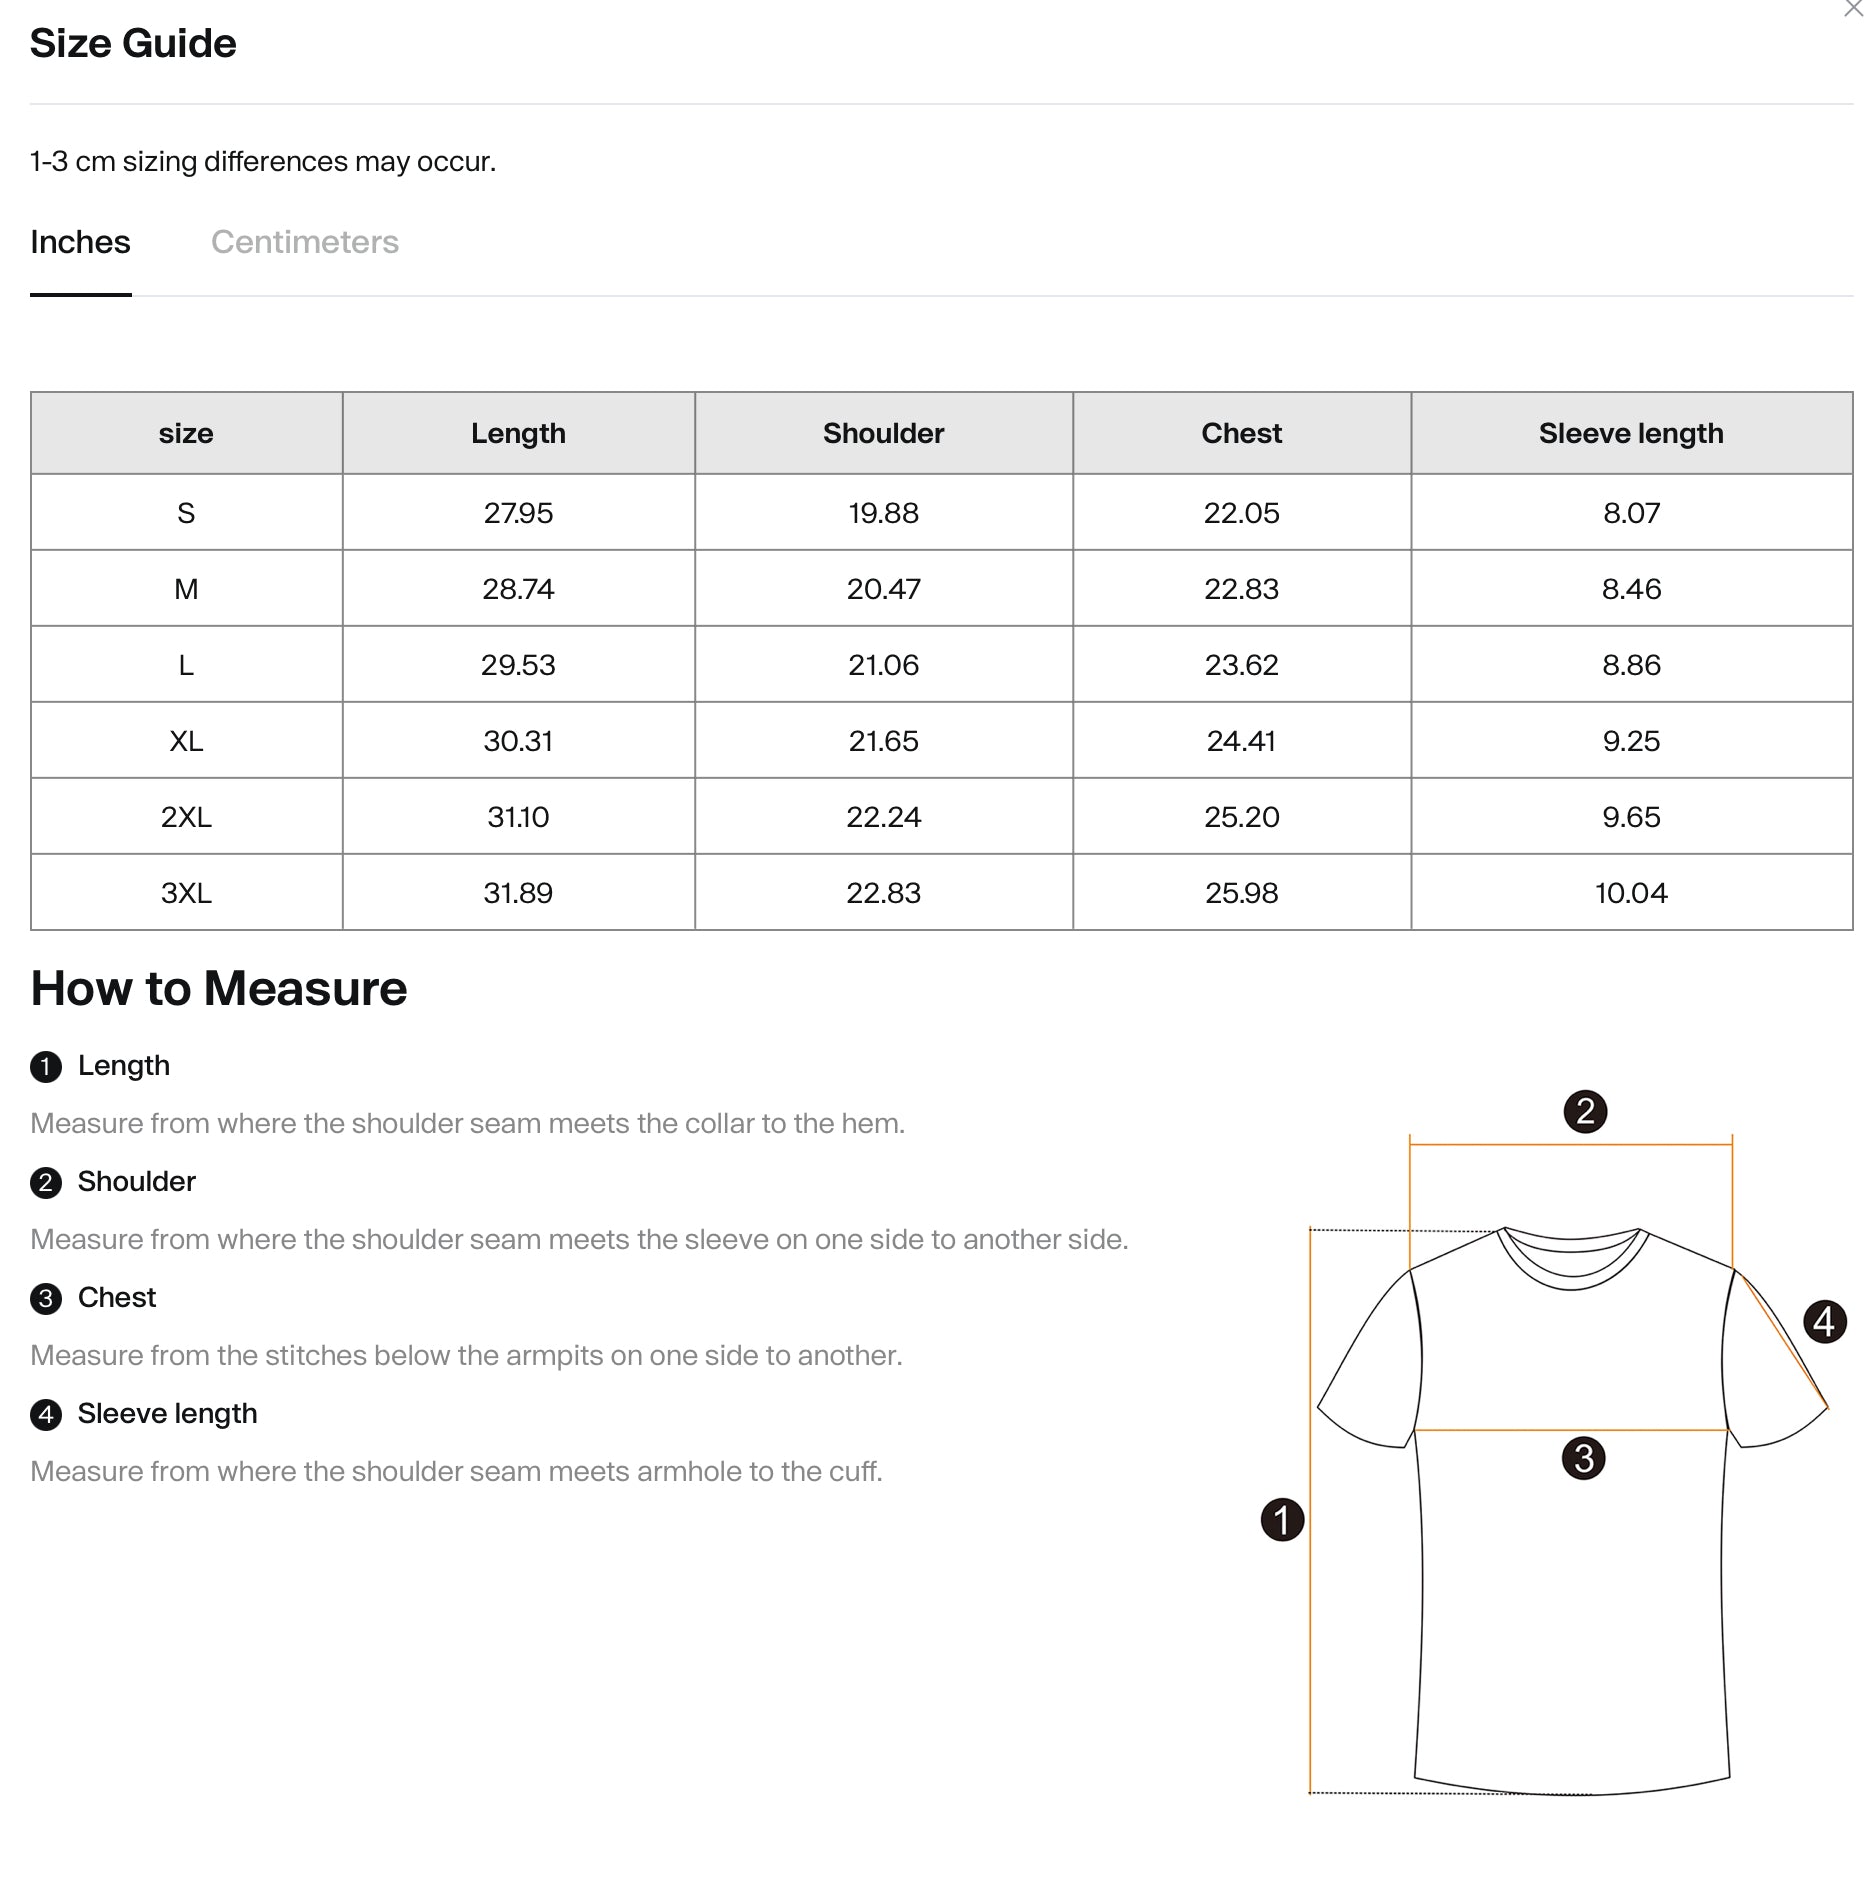
Task: Select the Inches tab
Action: pos(80,242)
